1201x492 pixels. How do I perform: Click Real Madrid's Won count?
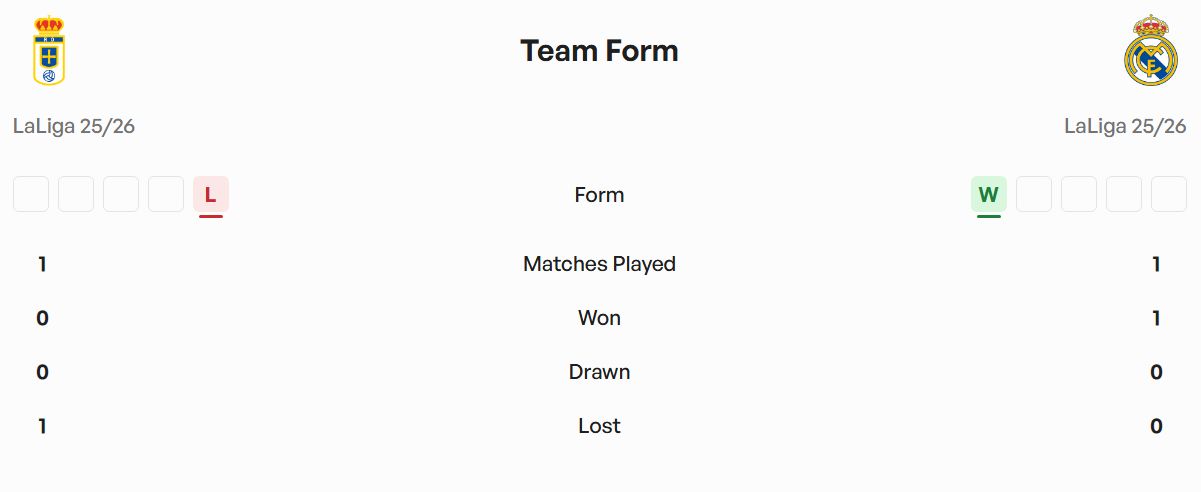click(x=1156, y=318)
